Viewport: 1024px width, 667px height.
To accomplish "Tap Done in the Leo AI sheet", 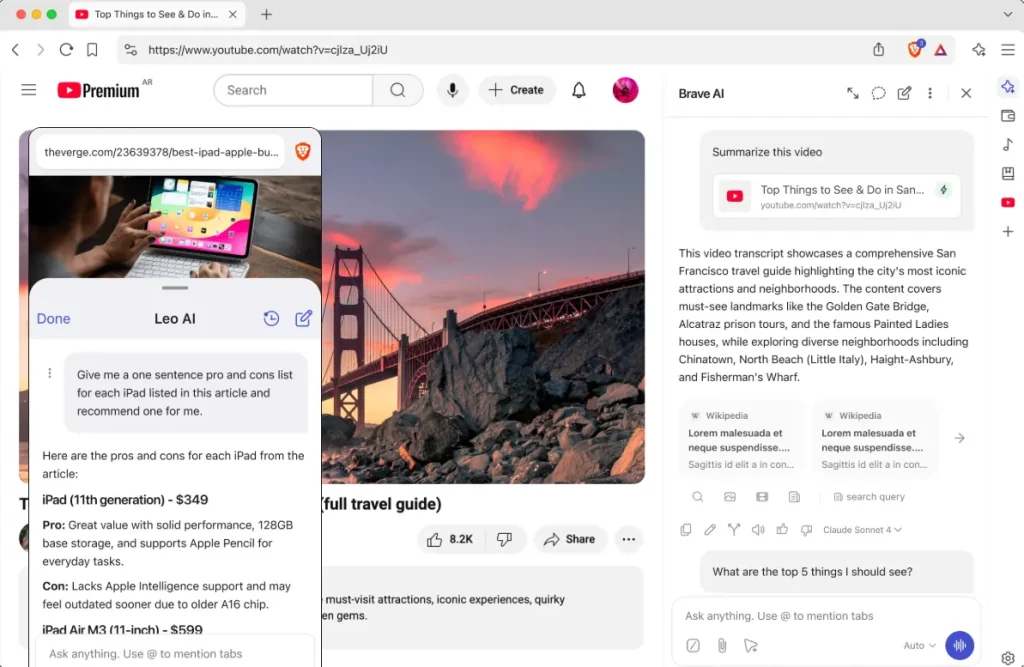I will click(54, 318).
